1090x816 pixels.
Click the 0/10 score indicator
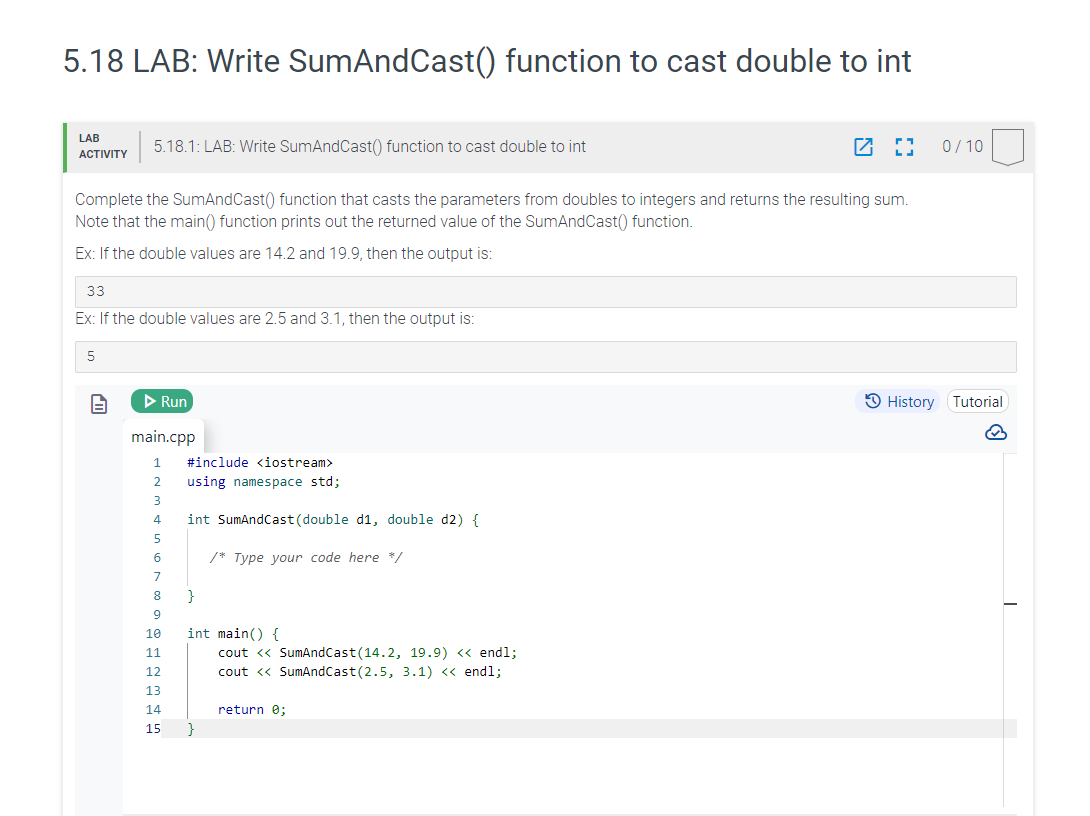point(961,147)
